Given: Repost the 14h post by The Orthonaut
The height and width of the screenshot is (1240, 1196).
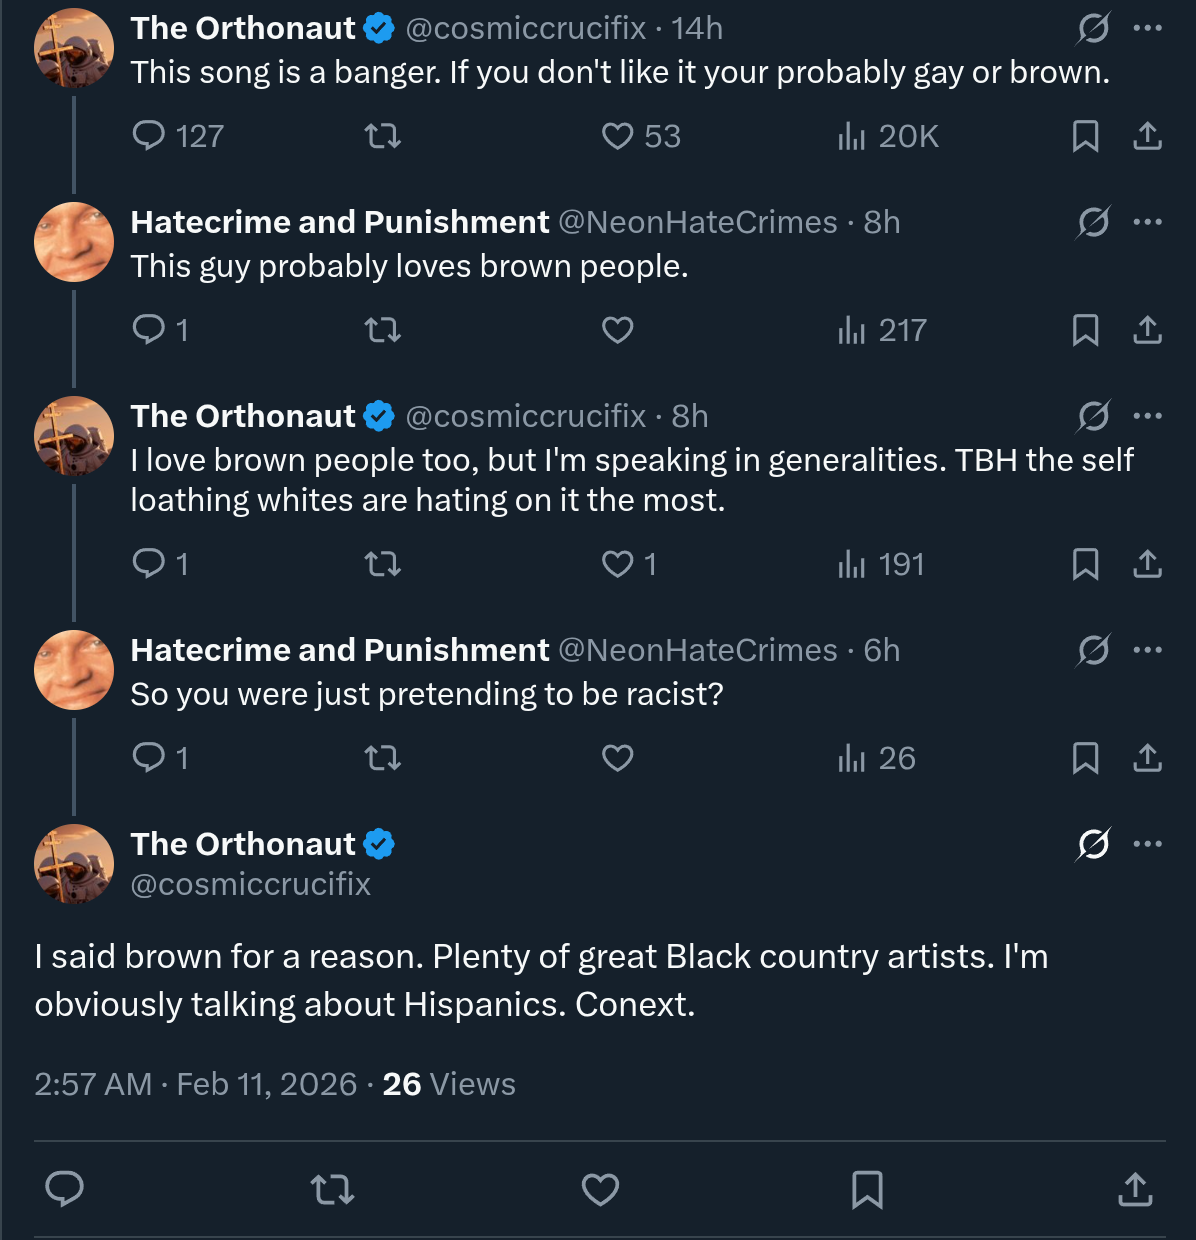Looking at the screenshot, I should 382,136.
